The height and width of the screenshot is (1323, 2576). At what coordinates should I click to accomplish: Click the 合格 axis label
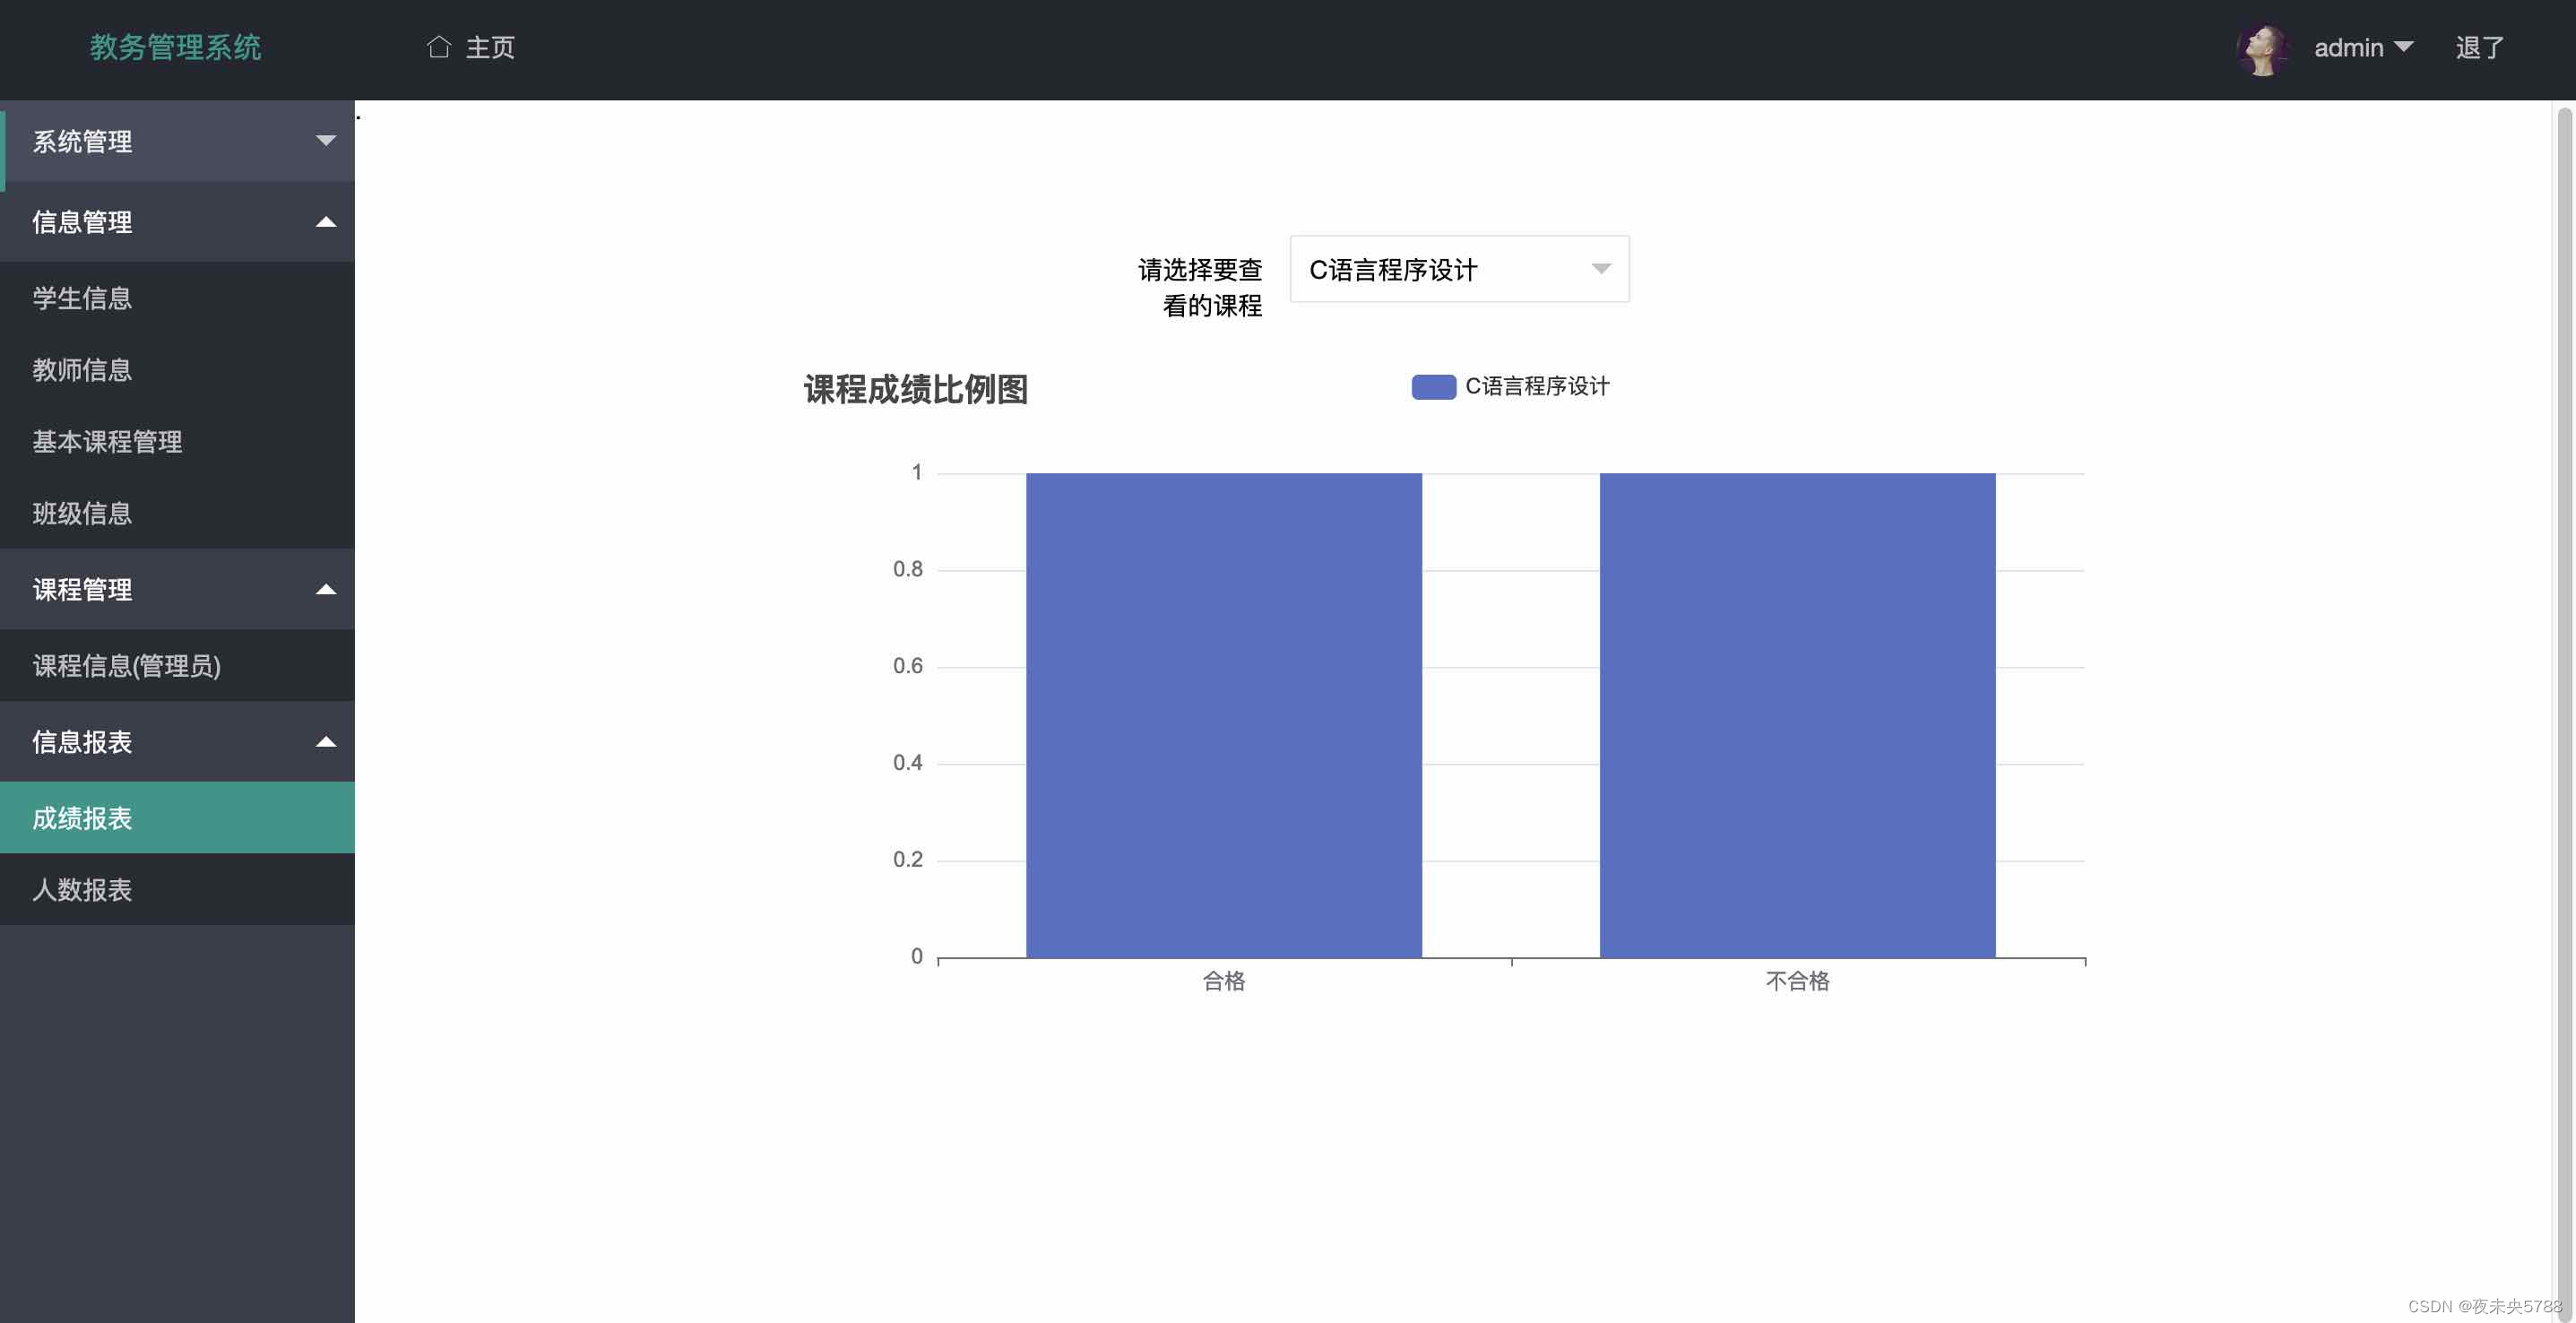[1224, 981]
